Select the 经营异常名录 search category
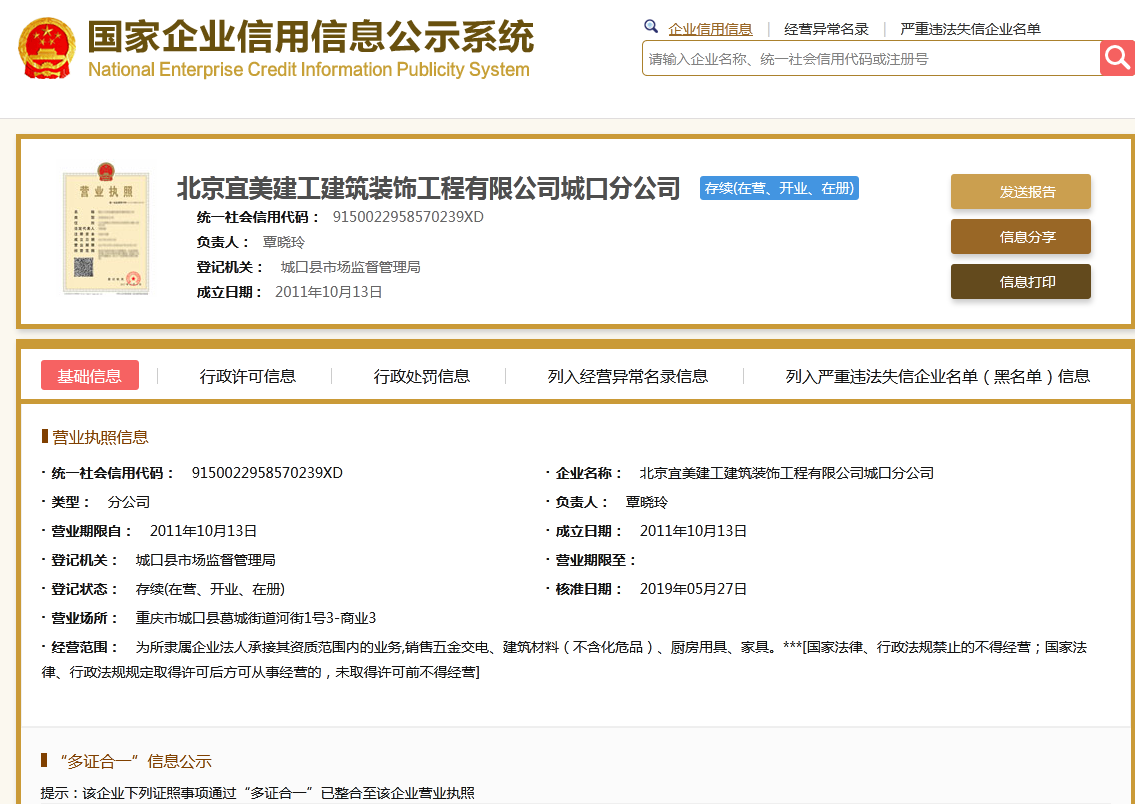The image size is (1135, 804). [826, 29]
